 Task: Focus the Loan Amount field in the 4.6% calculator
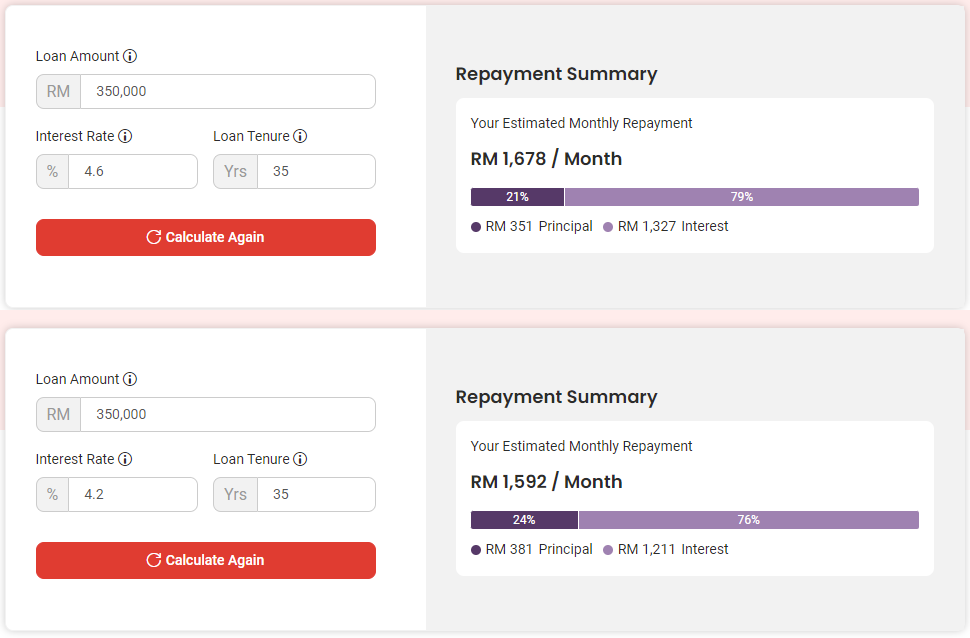coord(227,91)
